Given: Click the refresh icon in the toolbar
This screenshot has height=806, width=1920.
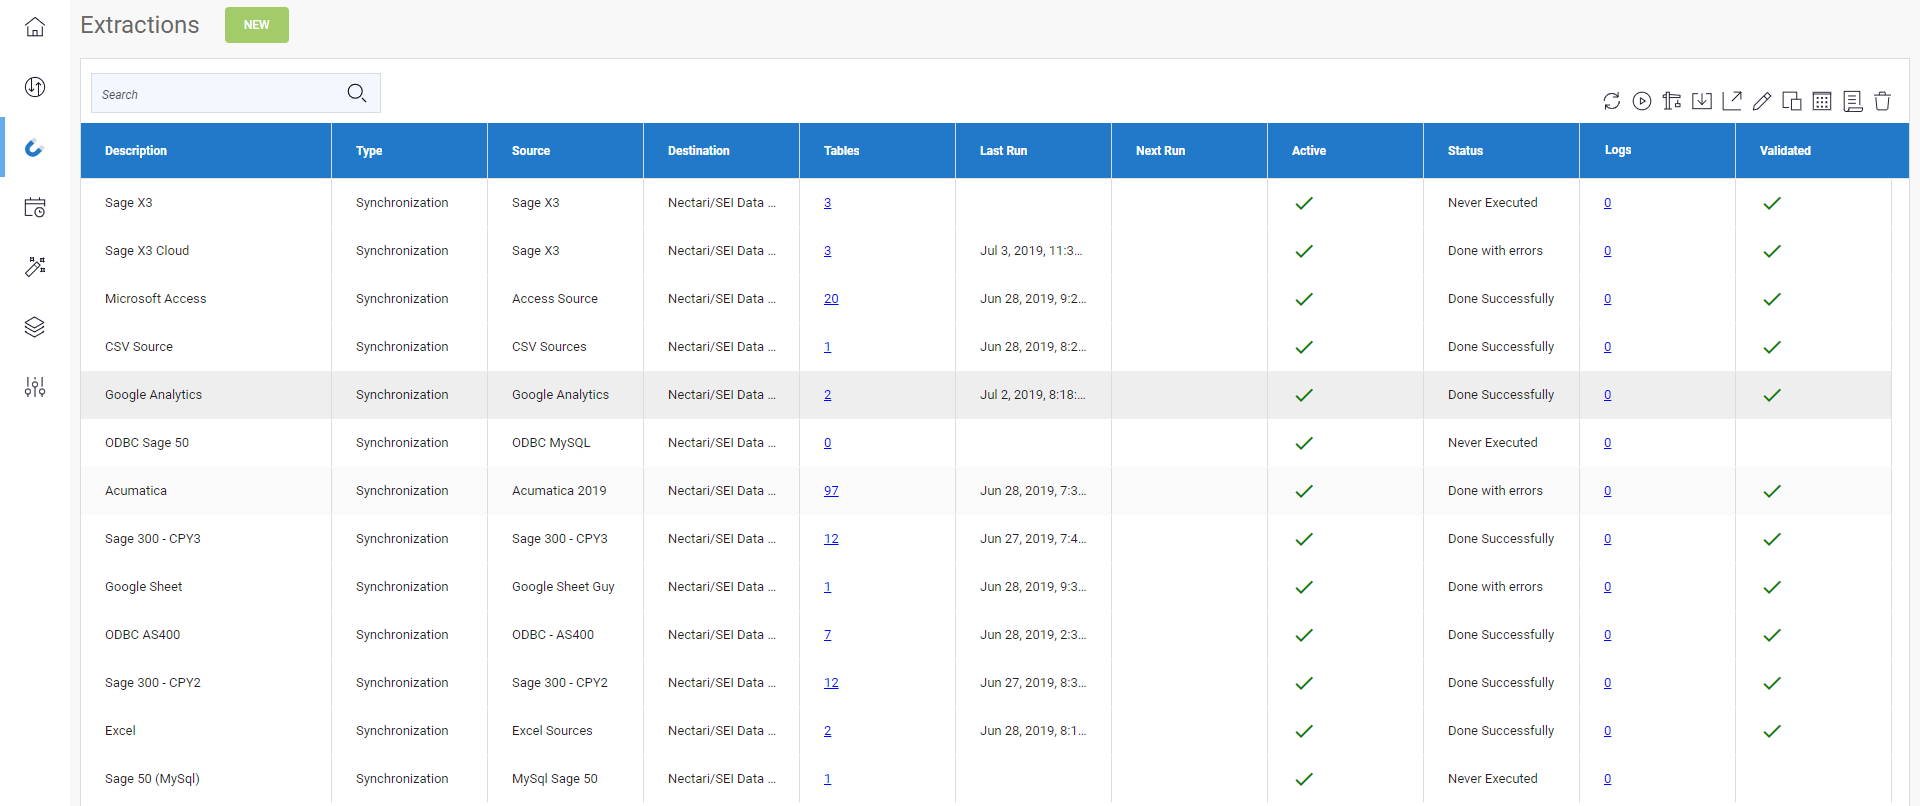Looking at the screenshot, I should click(1611, 101).
